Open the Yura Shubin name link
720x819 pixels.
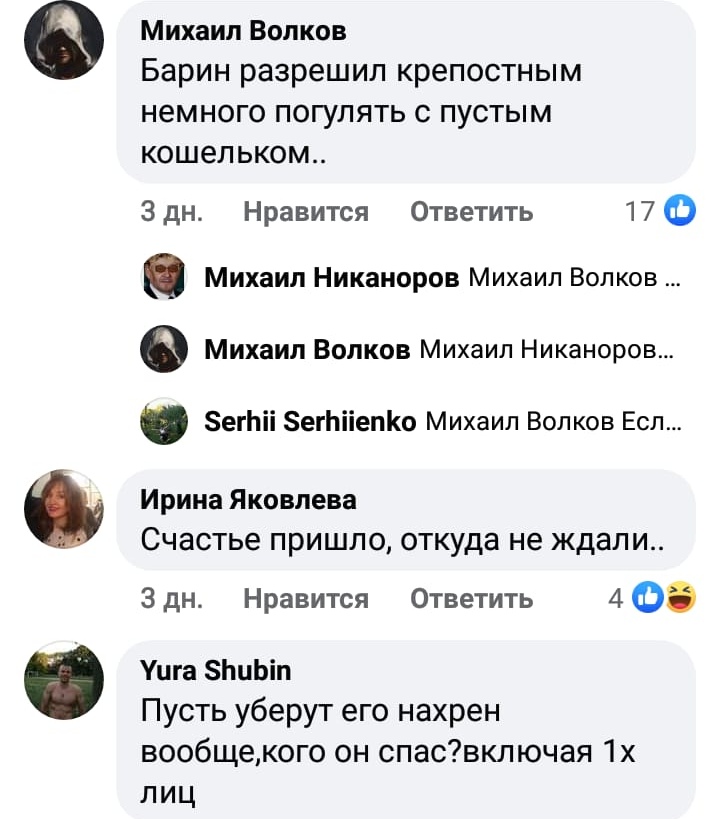point(215,670)
